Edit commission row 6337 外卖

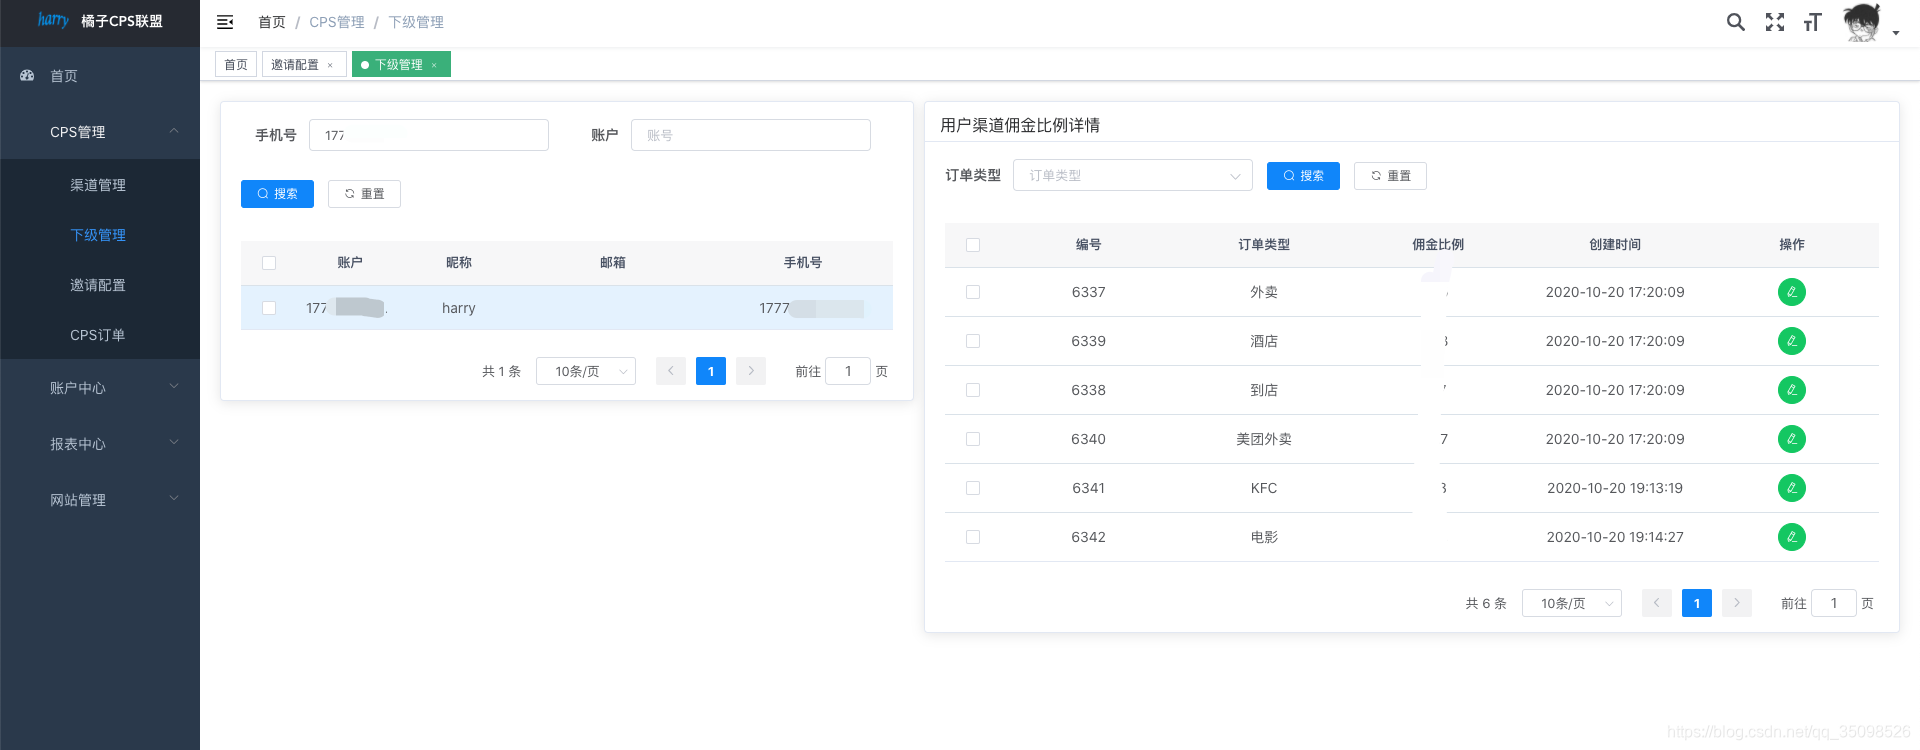1792,292
